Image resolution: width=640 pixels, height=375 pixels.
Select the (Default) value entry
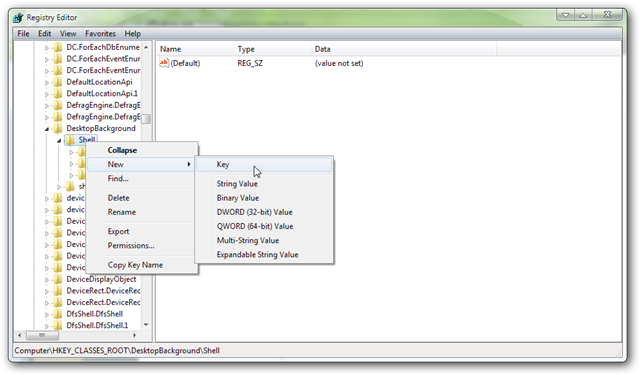pyautogui.click(x=185, y=63)
